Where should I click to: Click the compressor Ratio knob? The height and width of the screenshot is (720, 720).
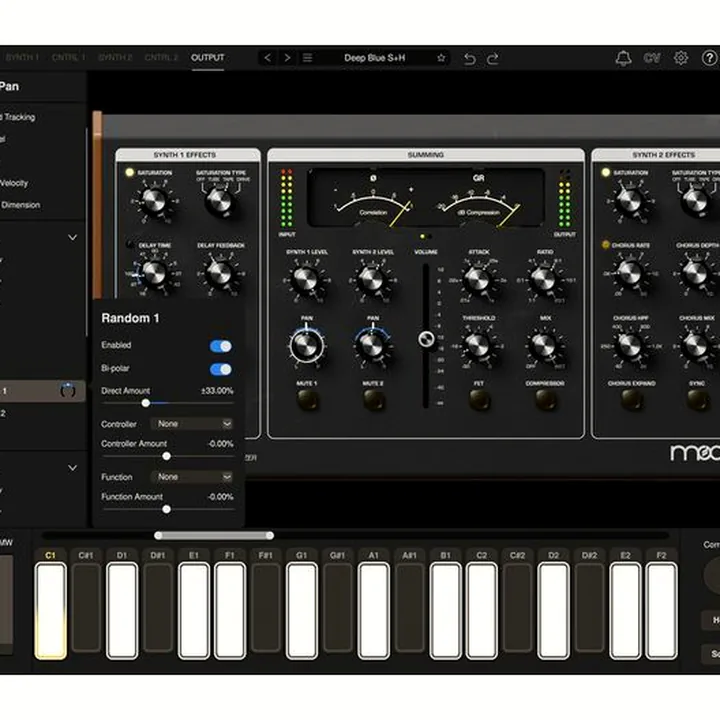[x=544, y=280]
